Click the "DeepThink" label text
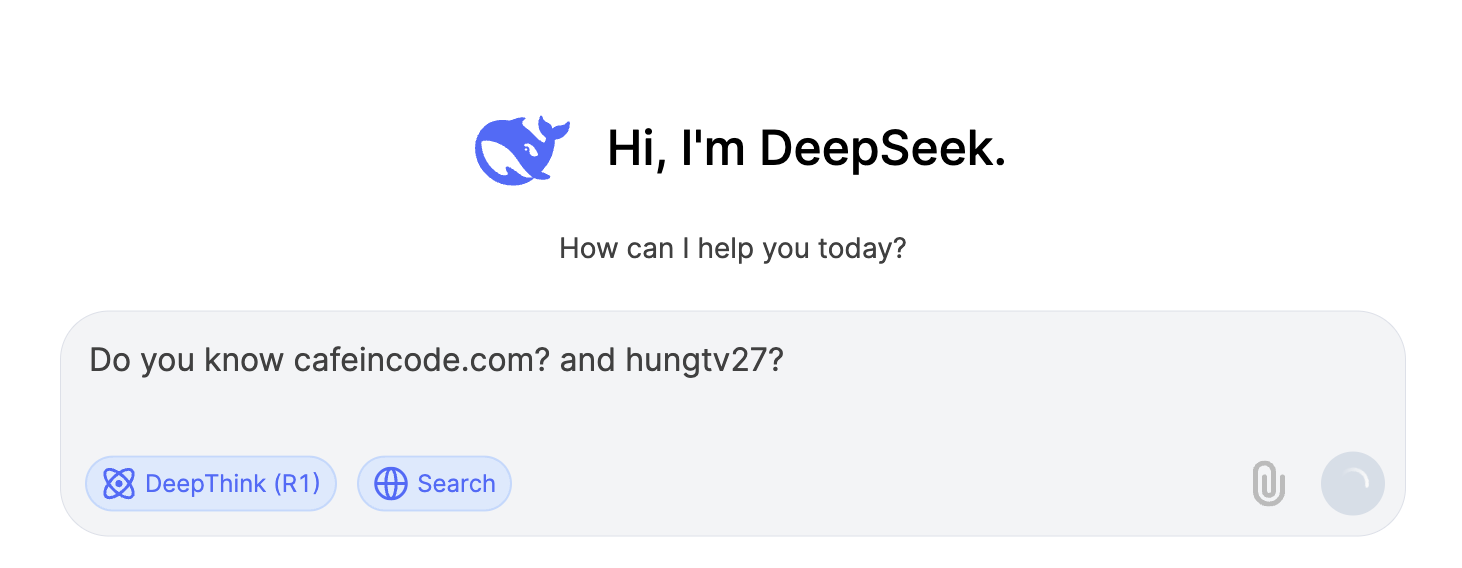Viewport: 1462px width, 568px height. [x=205, y=484]
